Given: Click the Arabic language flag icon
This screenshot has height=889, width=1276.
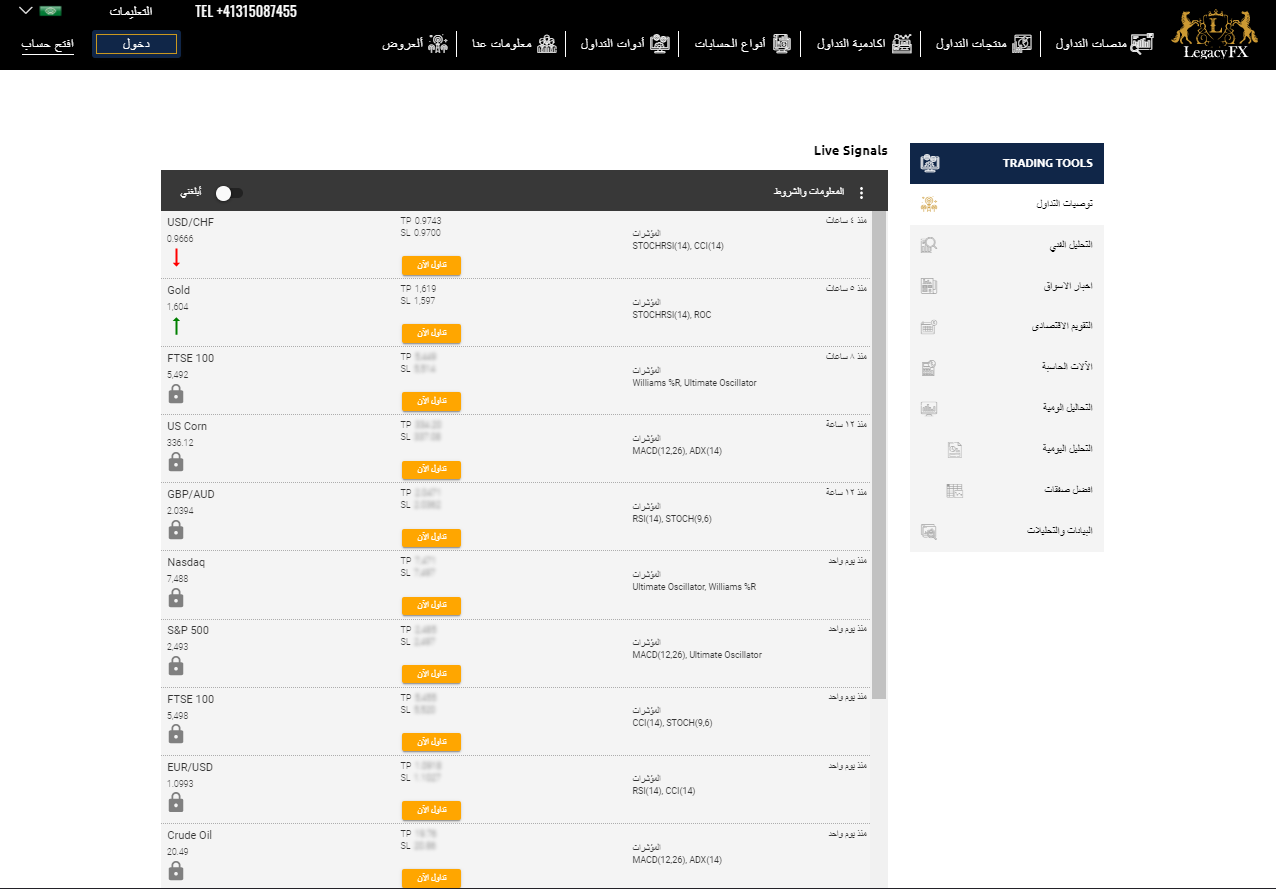Looking at the screenshot, I should coord(50,11).
